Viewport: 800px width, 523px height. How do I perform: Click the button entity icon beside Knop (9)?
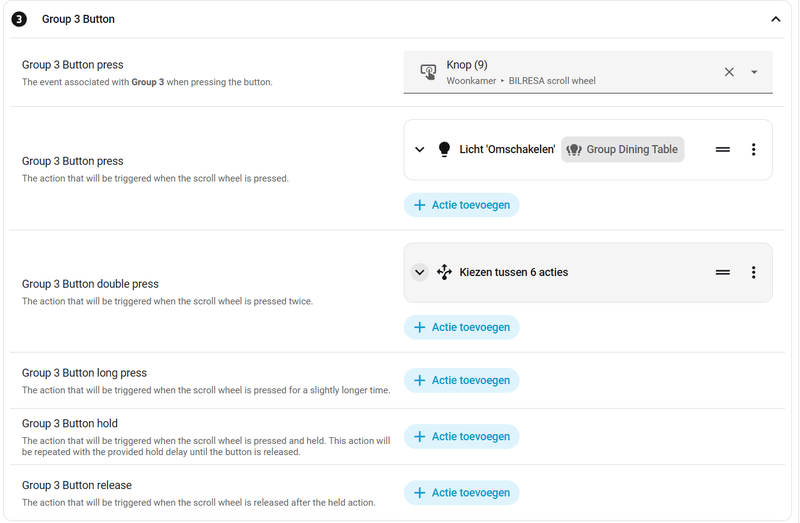coord(428,72)
